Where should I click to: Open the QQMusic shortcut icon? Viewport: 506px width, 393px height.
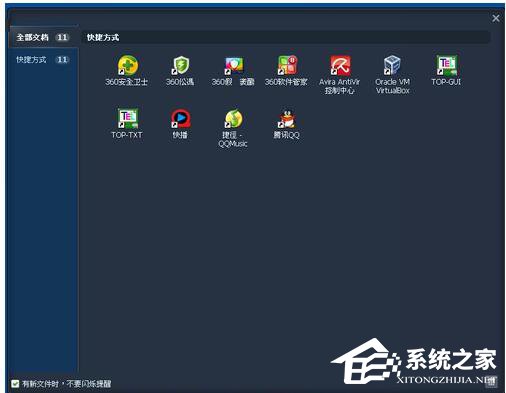pyautogui.click(x=233, y=118)
